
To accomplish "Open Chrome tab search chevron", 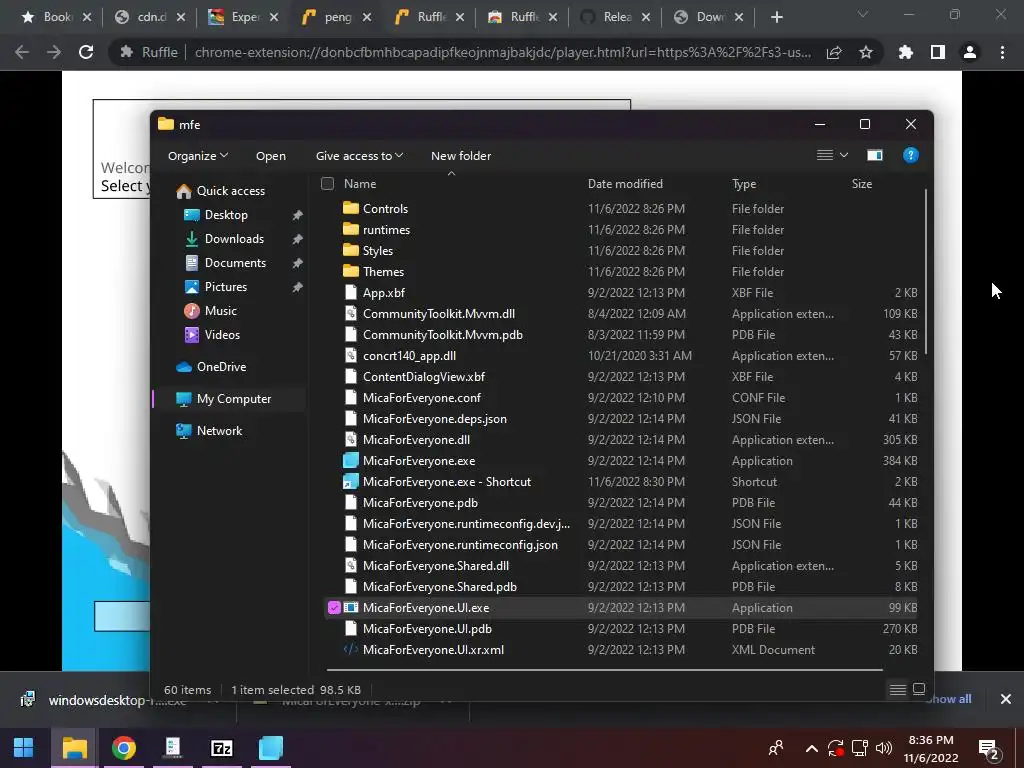I will pyautogui.click(x=863, y=14).
